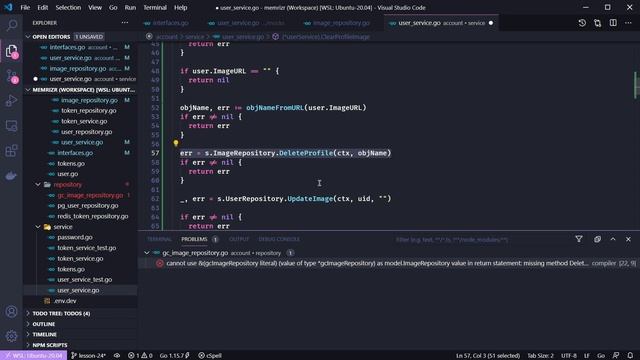Open the Go menu

coord(113,7)
